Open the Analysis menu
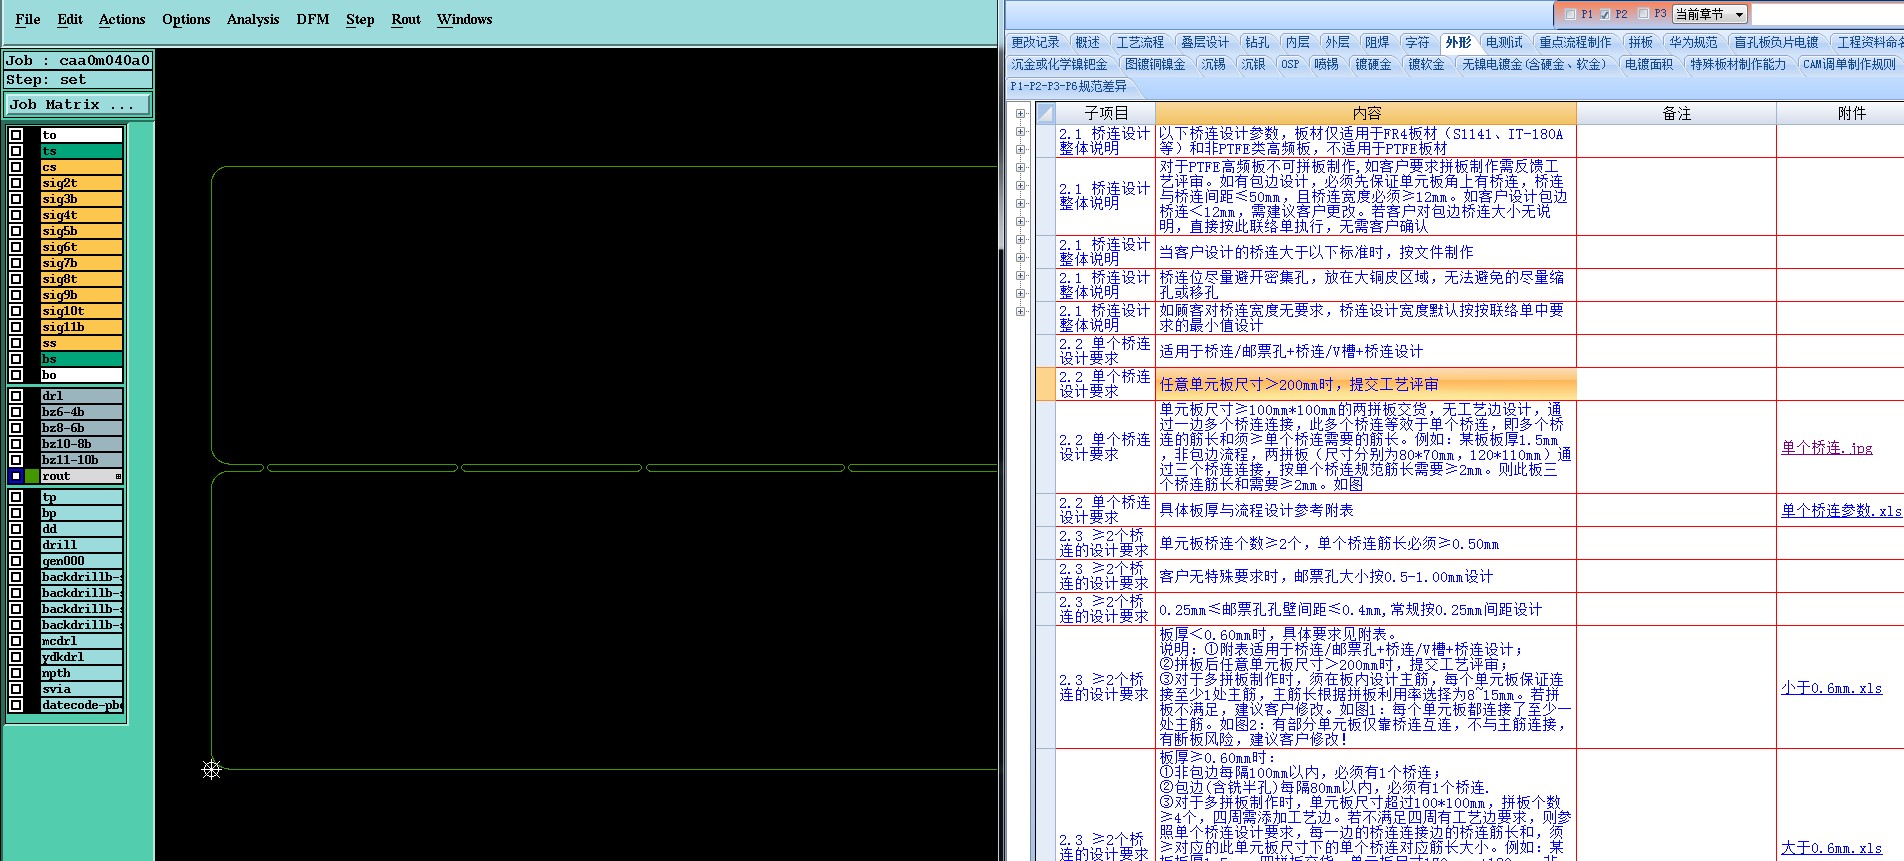 [x=253, y=19]
